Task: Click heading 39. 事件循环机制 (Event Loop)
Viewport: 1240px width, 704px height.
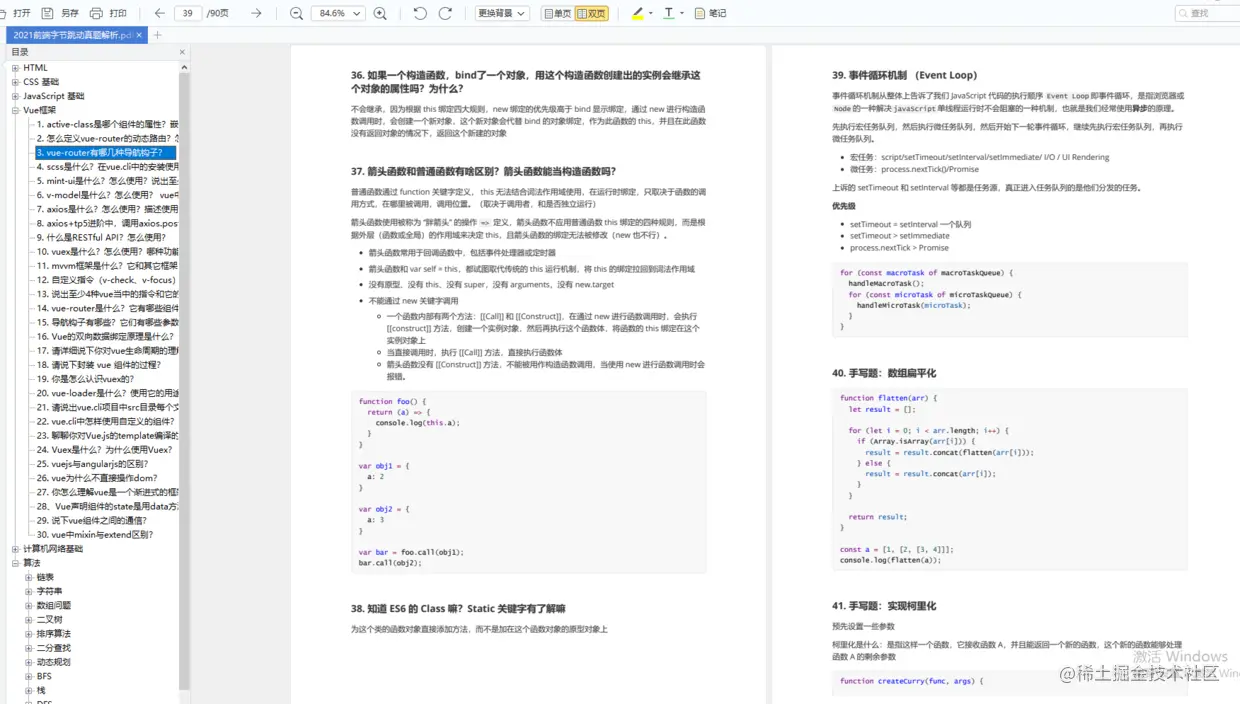Action: click(905, 75)
